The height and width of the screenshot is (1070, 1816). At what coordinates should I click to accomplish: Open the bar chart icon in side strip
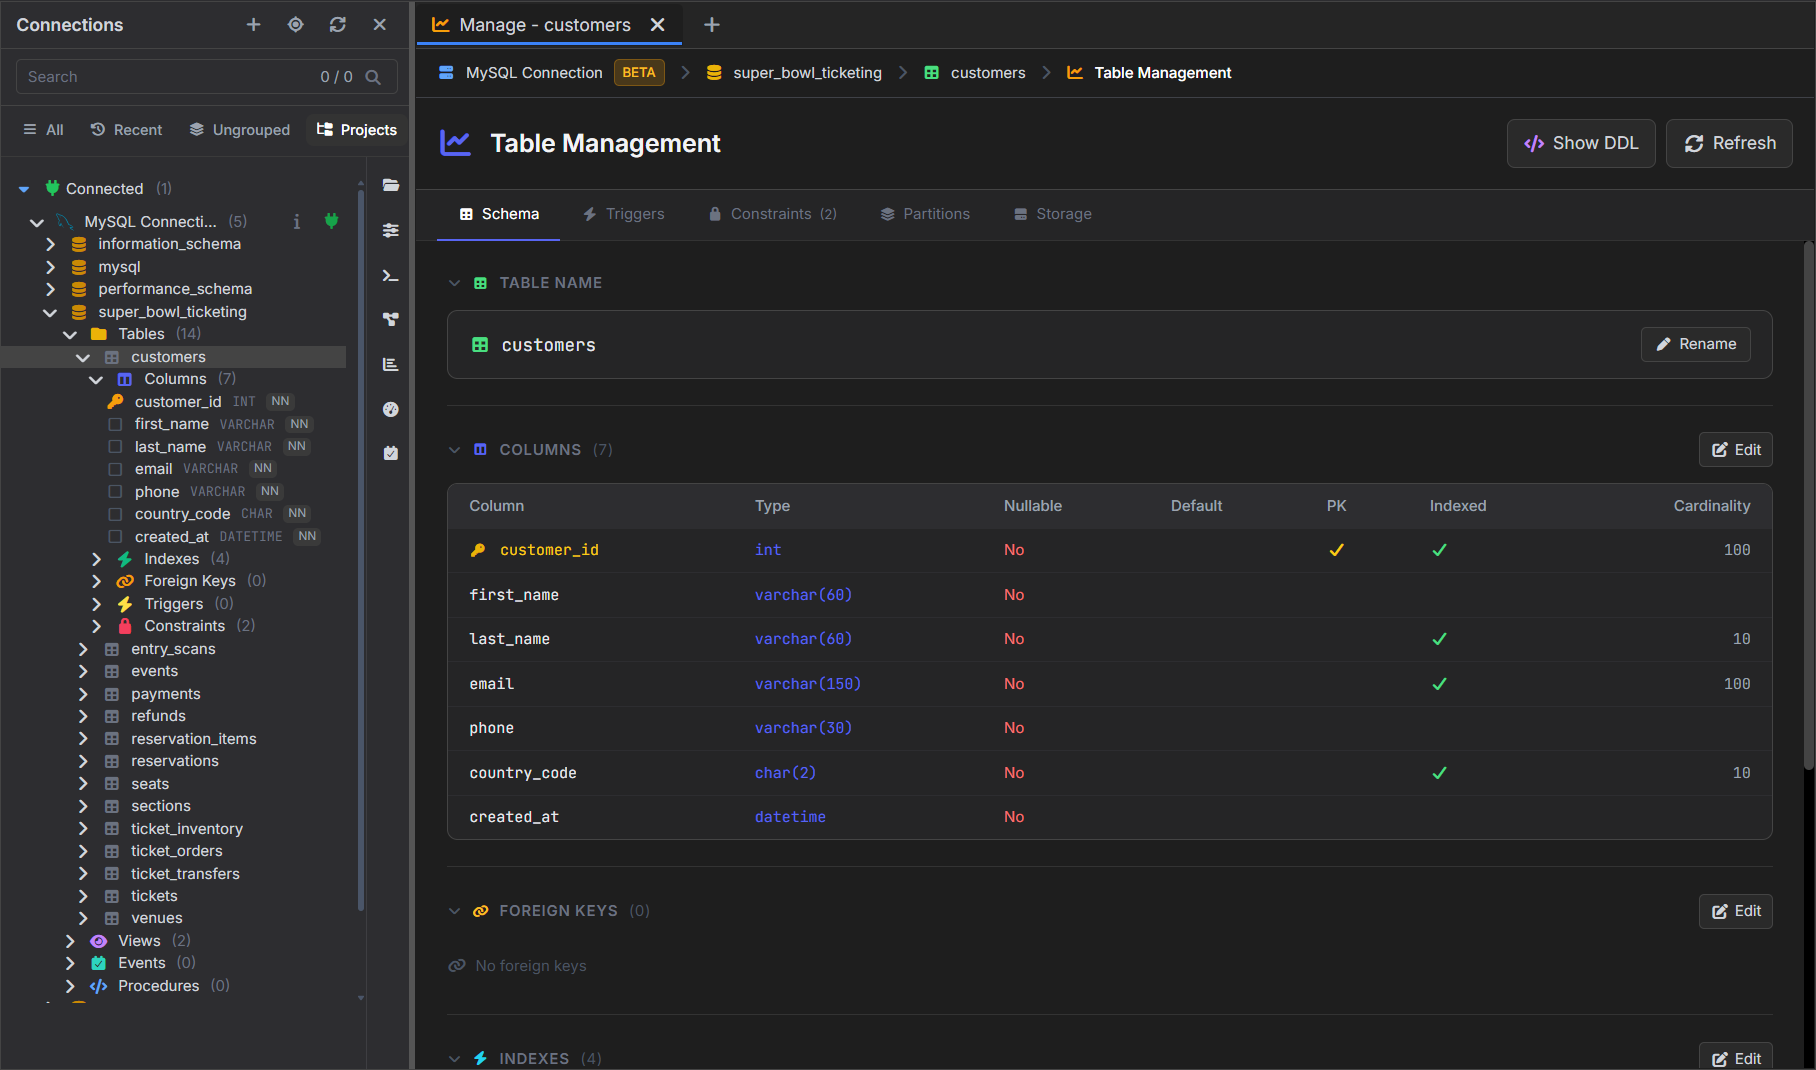[x=391, y=364]
